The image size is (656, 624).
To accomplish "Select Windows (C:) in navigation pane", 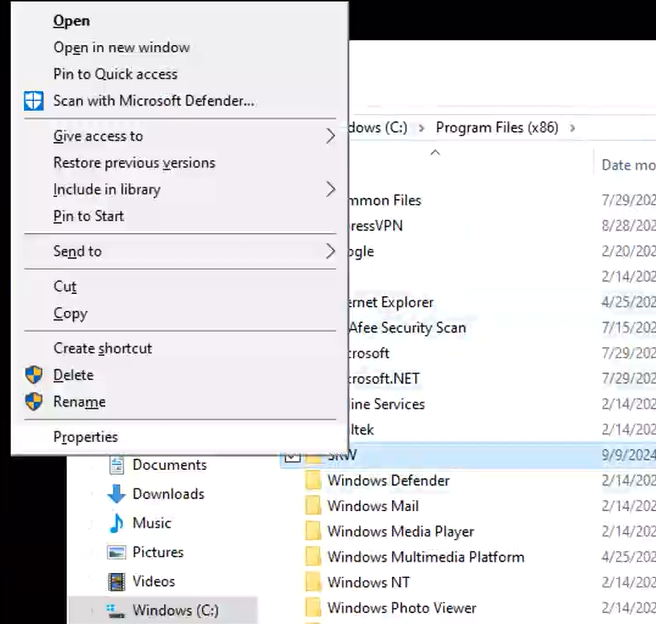I will [x=176, y=611].
